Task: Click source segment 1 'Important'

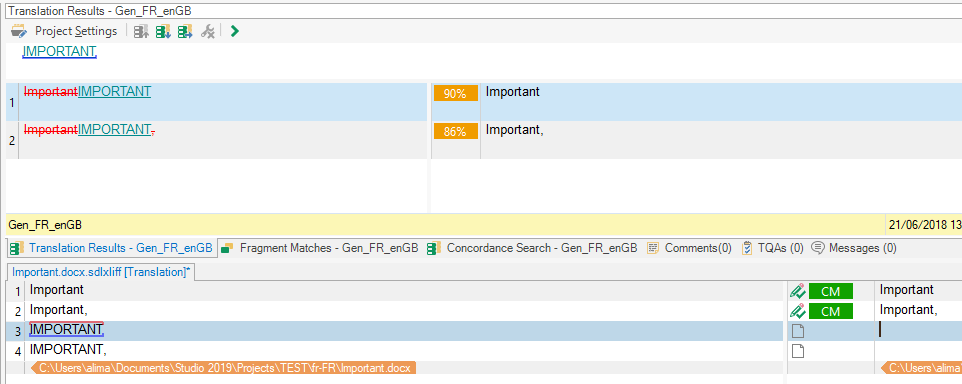Action: coord(57,290)
